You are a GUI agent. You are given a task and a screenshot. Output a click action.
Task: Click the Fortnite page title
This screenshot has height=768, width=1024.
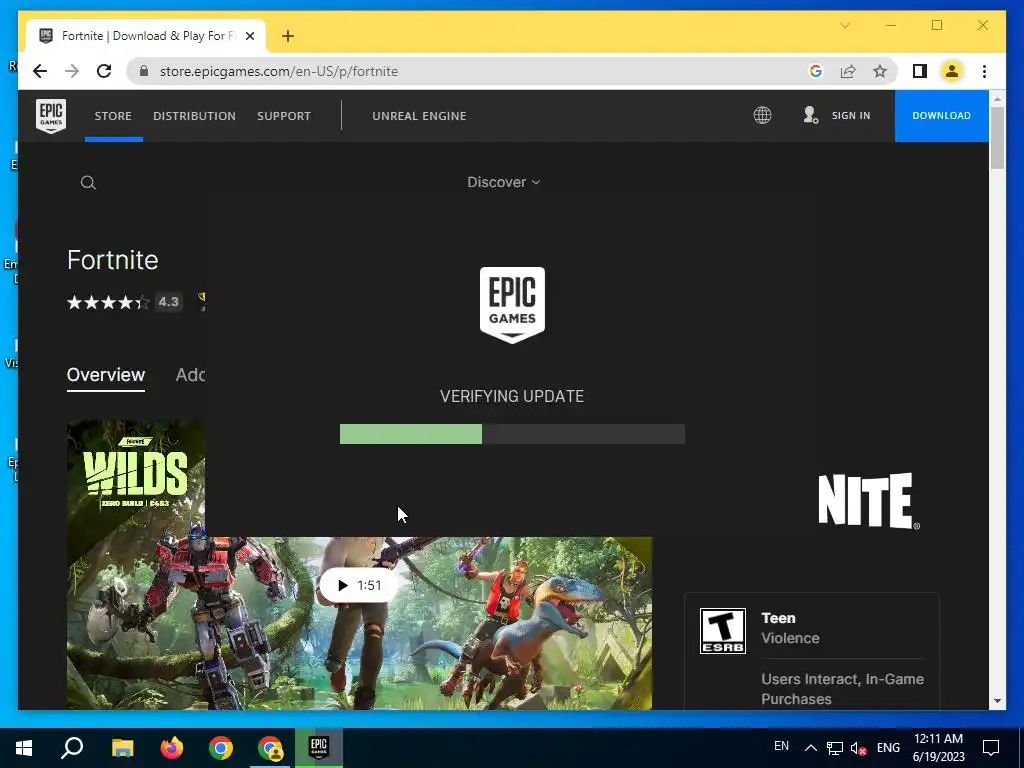coord(113,260)
